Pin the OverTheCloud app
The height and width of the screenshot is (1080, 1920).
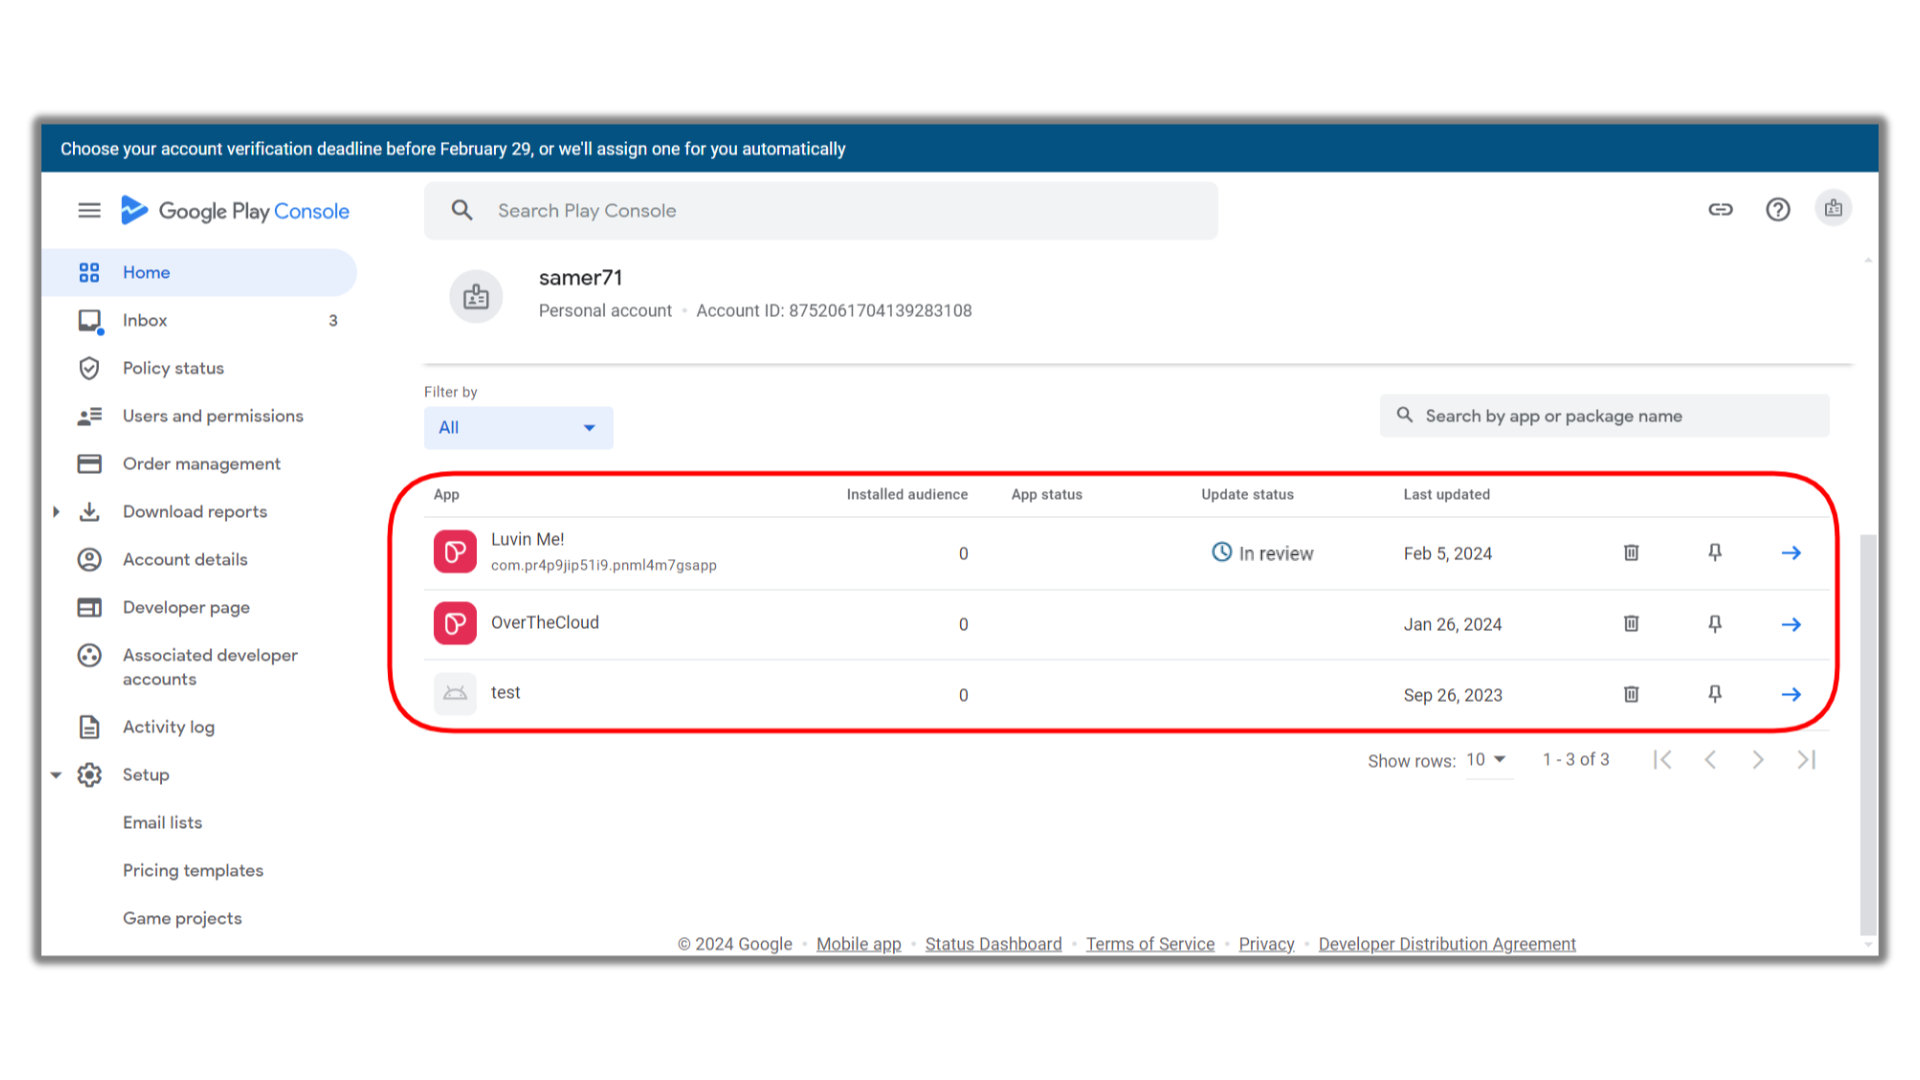click(x=1715, y=623)
